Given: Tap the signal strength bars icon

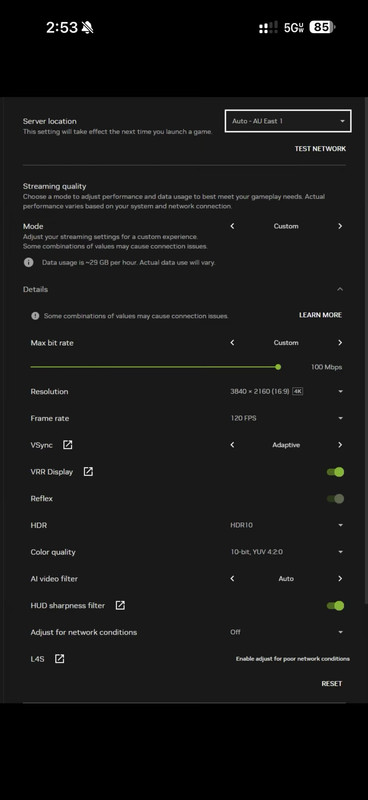Looking at the screenshot, I should [x=268, y=28].
